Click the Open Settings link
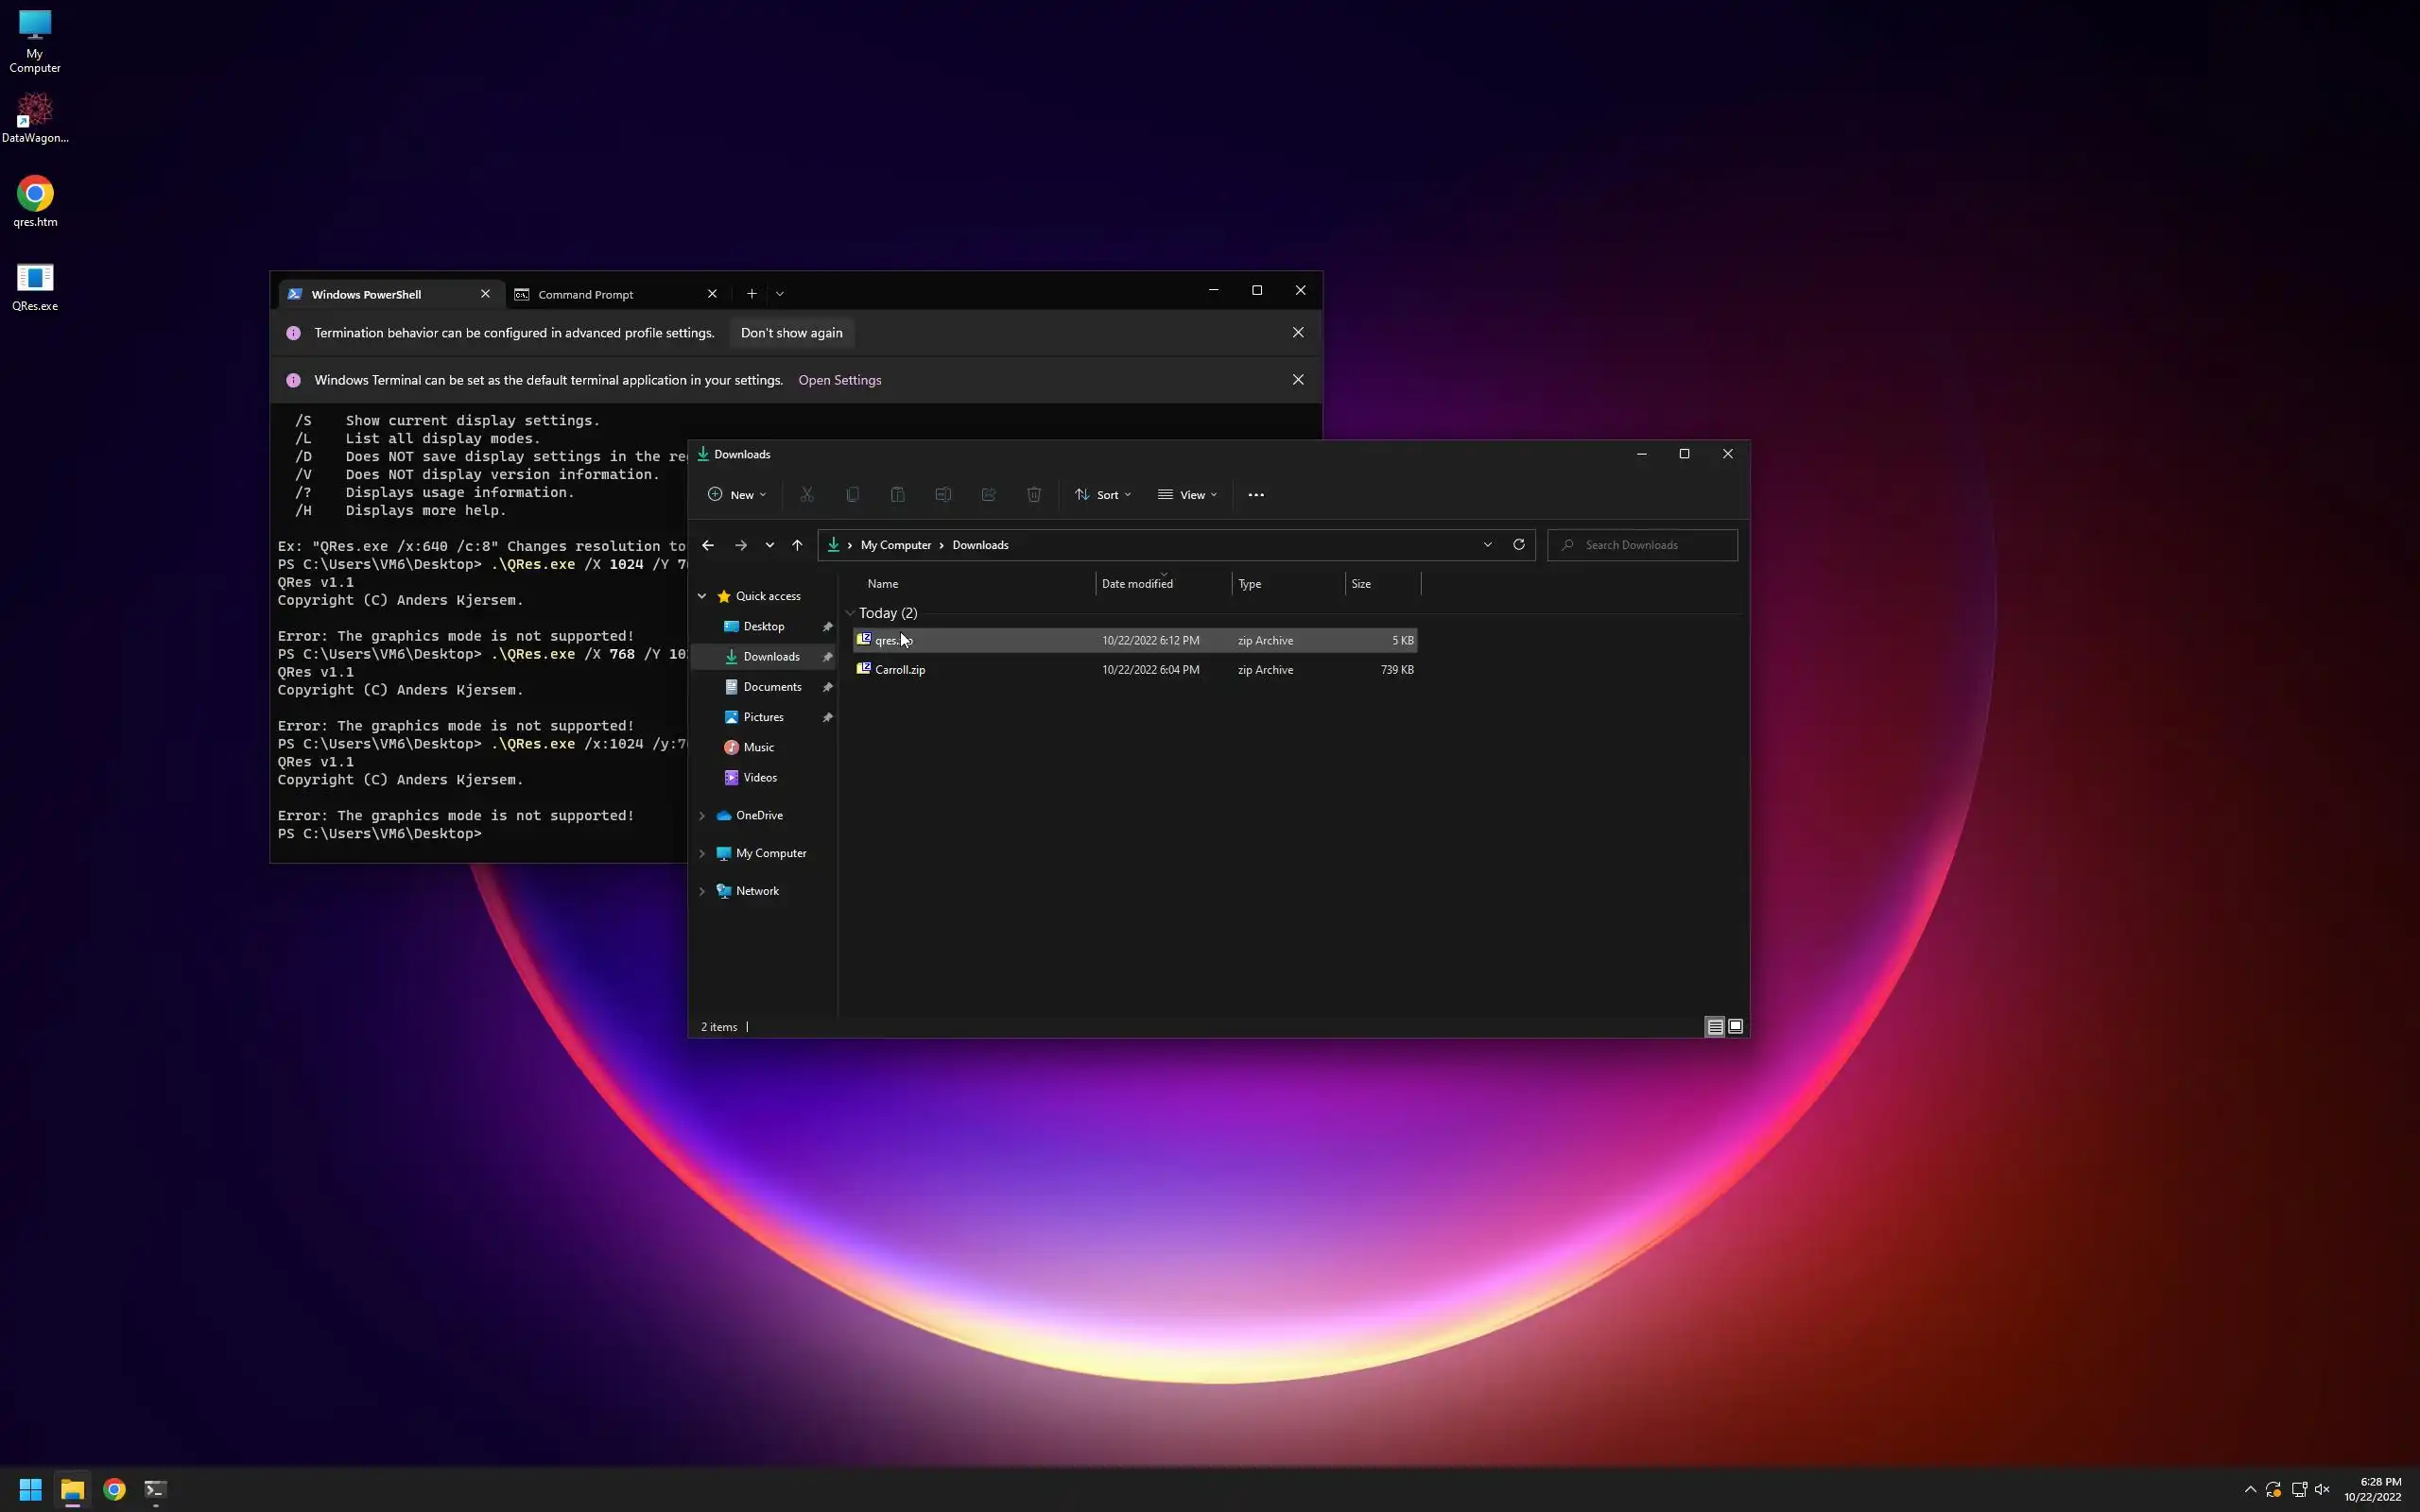The image size is (2420, 1512). pyautogui.click(x=839, y=380)
